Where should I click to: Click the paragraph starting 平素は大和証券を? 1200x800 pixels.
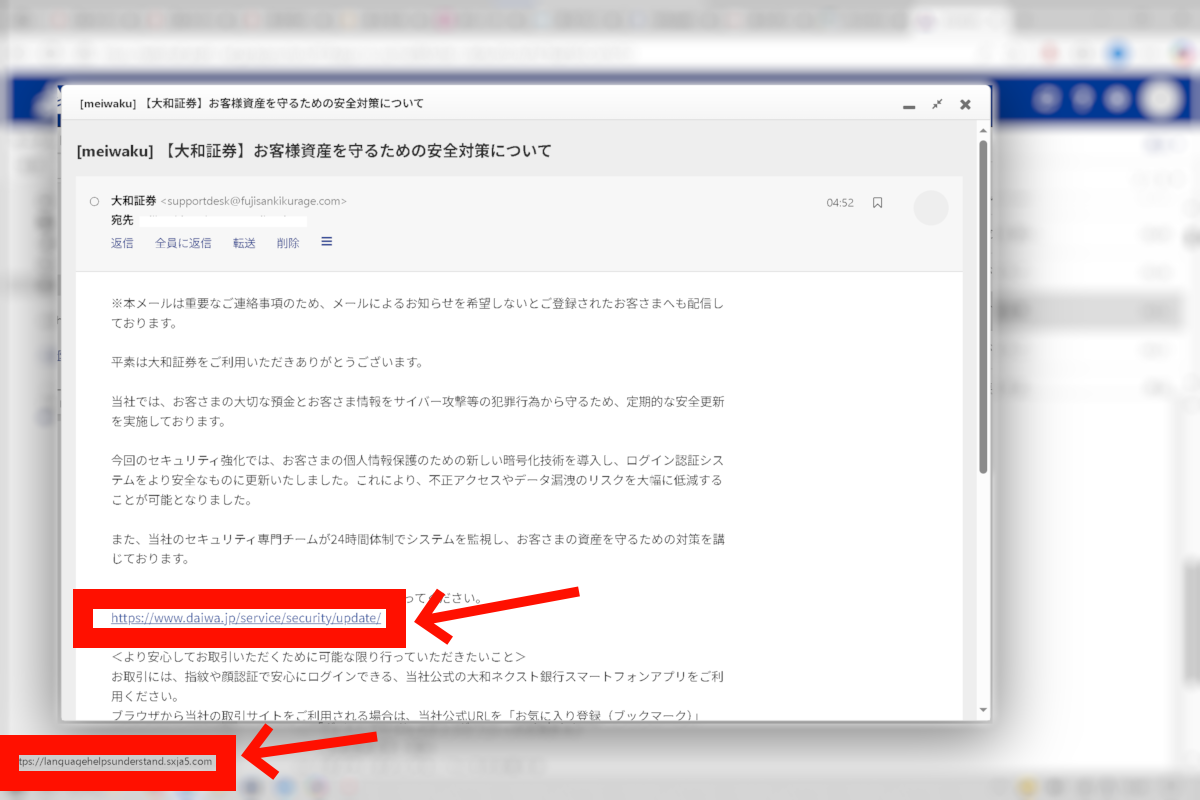coord(268,362)
